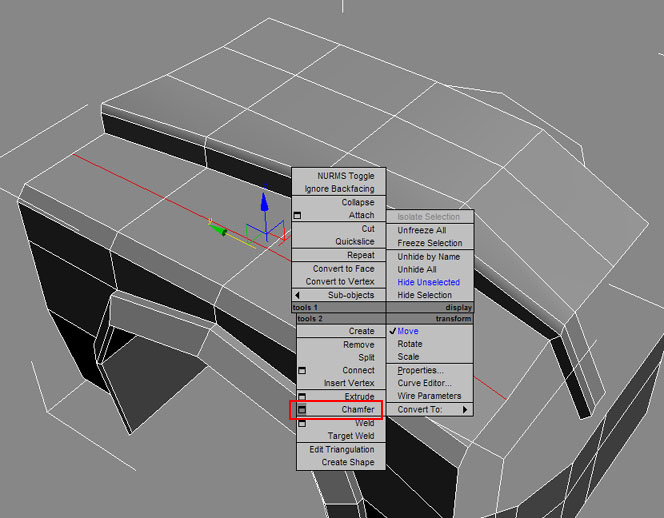Viewport: 664px width, 518px height.
Task: Click the greyed Isolate Selection entry
Action: [429, 216]
